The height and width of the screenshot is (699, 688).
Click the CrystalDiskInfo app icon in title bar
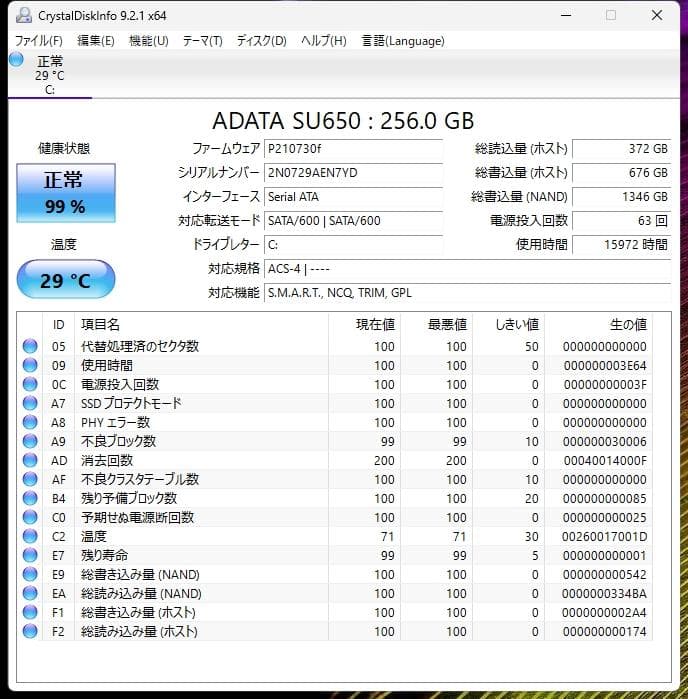click(x=24, y=16)
